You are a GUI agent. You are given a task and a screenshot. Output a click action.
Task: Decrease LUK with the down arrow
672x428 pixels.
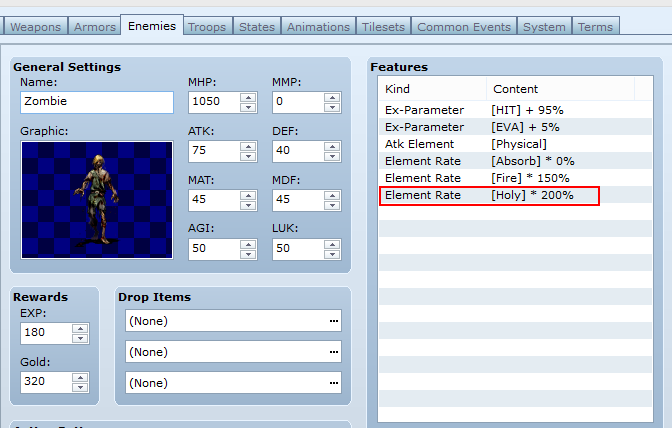click(x=332, y=254)
